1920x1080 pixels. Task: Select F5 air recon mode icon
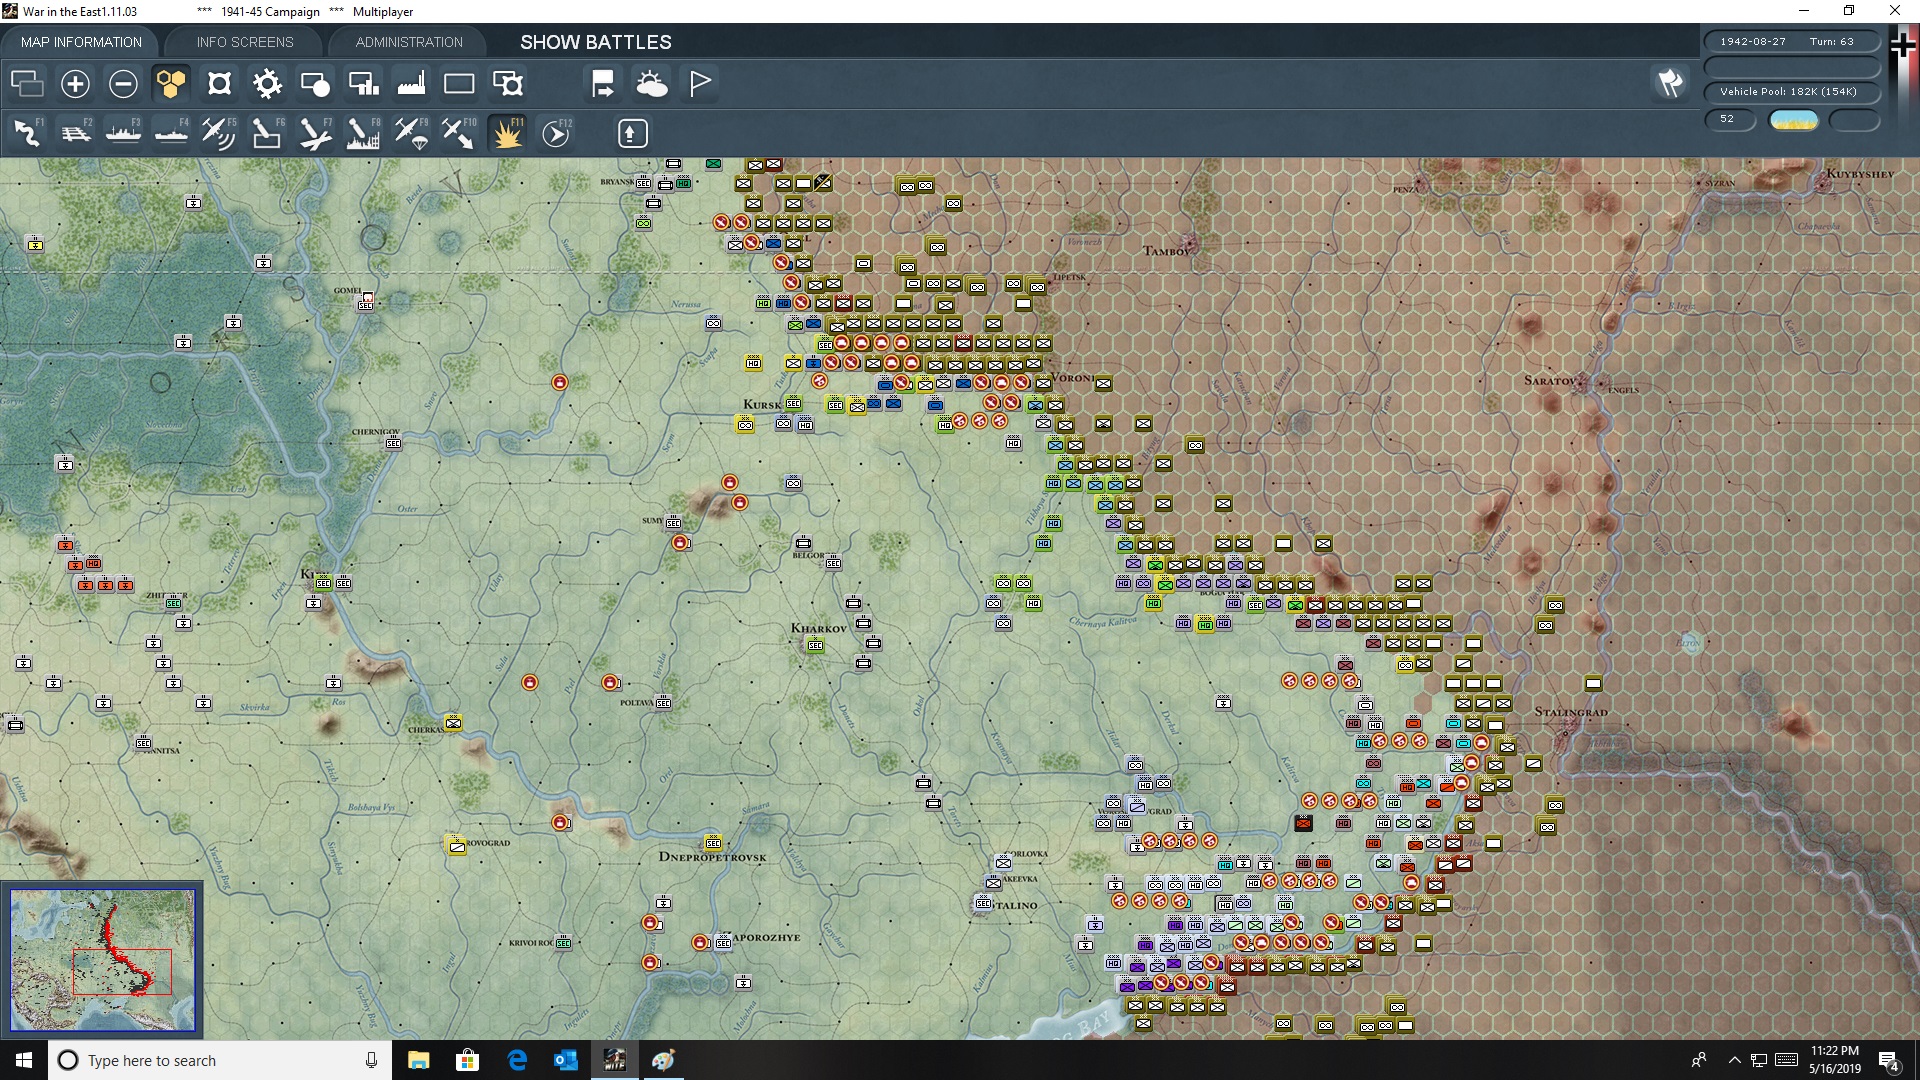[x=219, y=133]
